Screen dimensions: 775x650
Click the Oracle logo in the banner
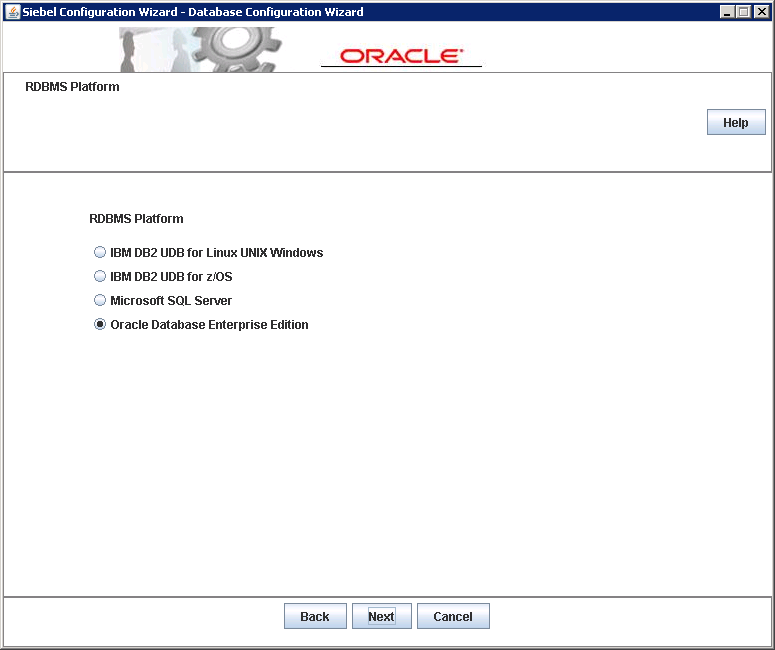click(401, 56)
